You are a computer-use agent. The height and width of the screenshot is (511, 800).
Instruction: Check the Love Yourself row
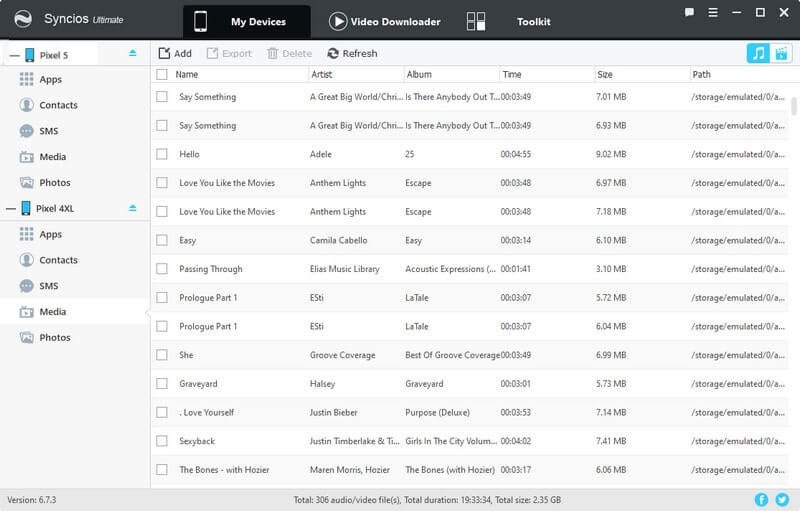point(162,412)
